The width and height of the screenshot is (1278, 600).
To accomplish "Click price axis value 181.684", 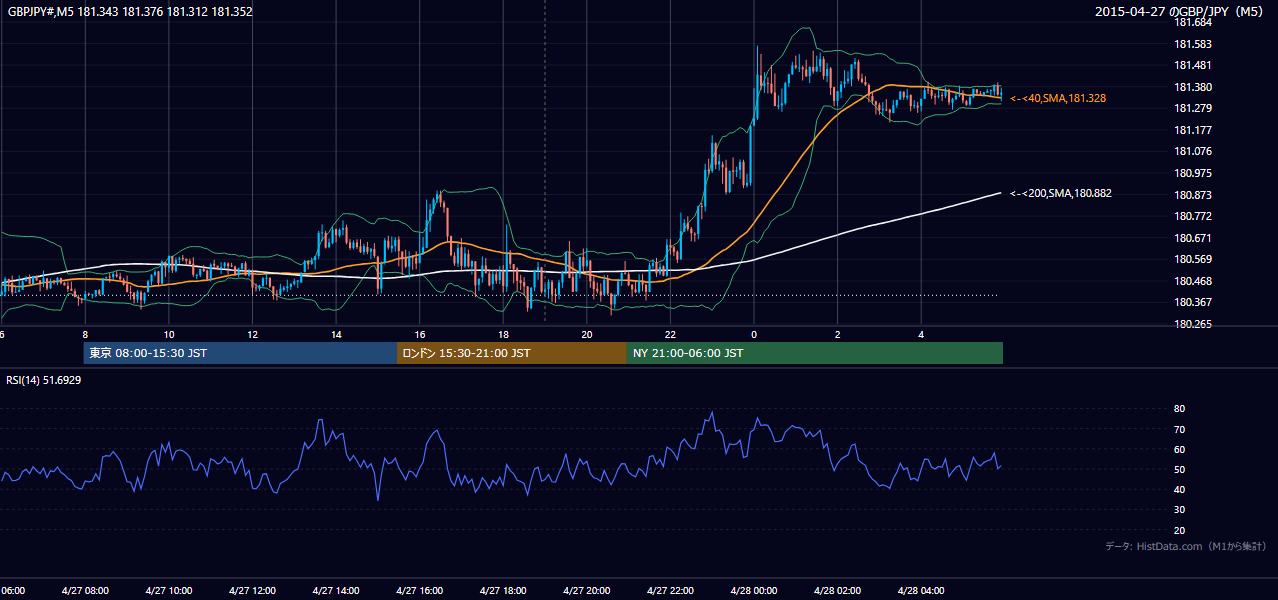I will click(1193, 22).
